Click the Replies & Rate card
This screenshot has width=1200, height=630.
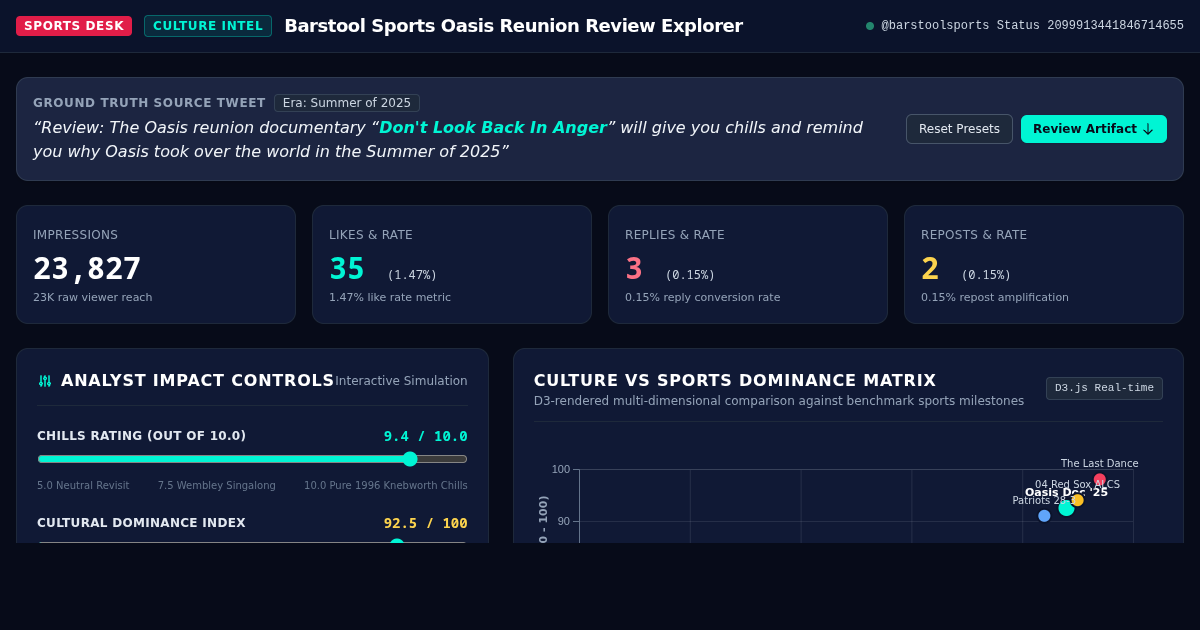pyautogui.click(x=748, y=264)
